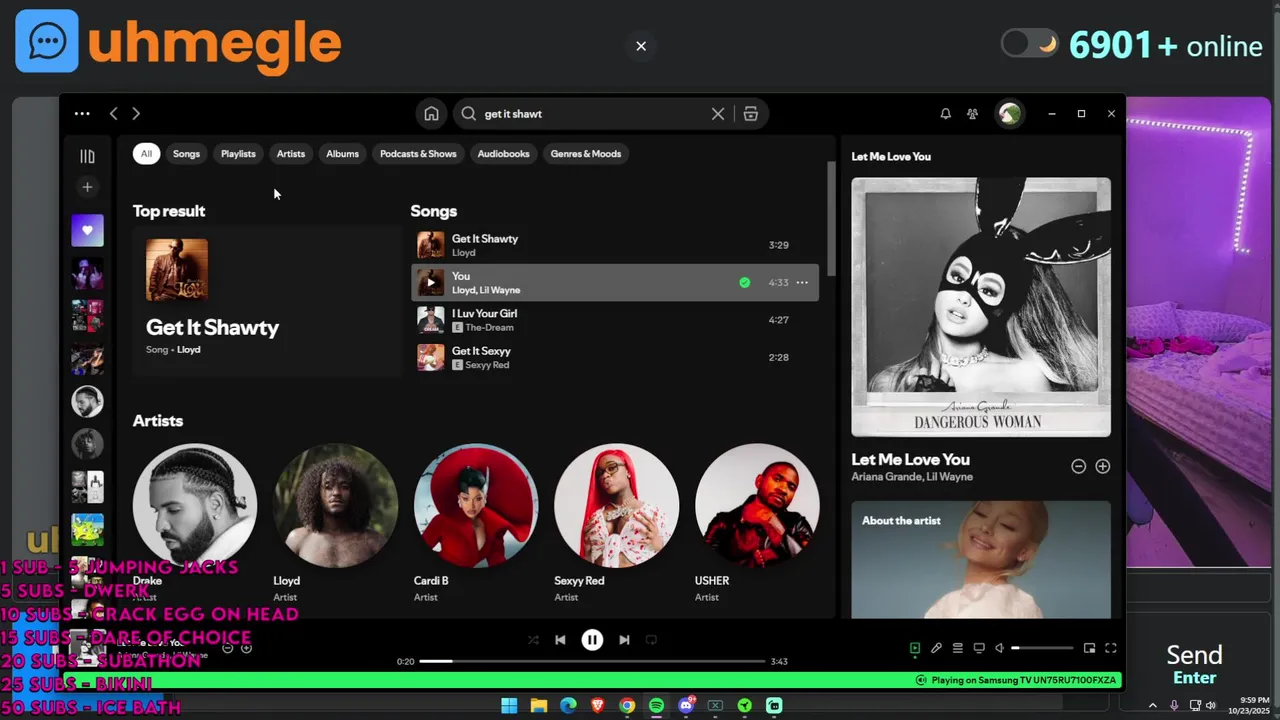This screenshot has height=720, width=1280.
Task: Open the Cardi B artist card
Action: [476, 523]
